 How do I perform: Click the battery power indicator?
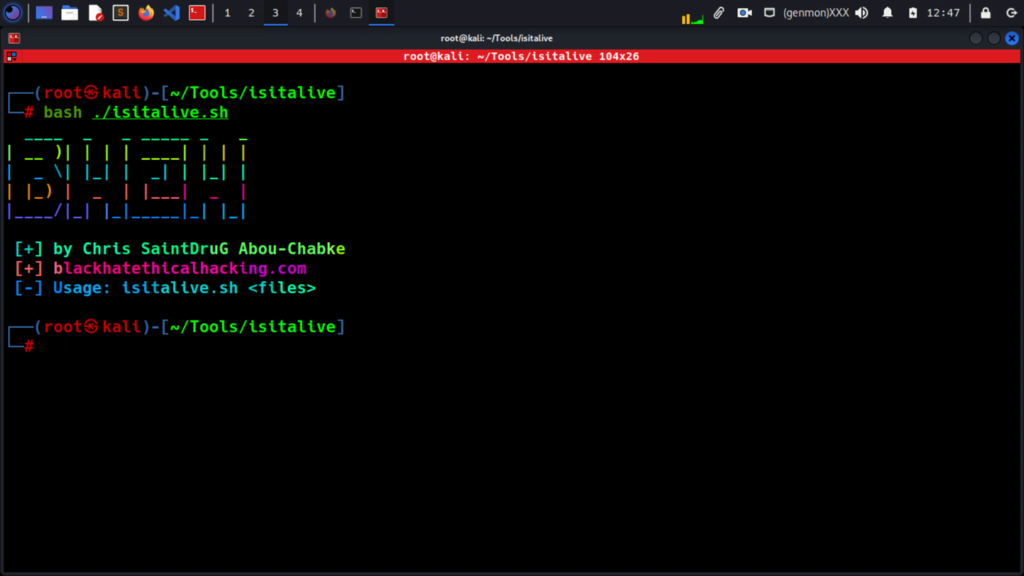pyautogui.click(x=913, y=13)
